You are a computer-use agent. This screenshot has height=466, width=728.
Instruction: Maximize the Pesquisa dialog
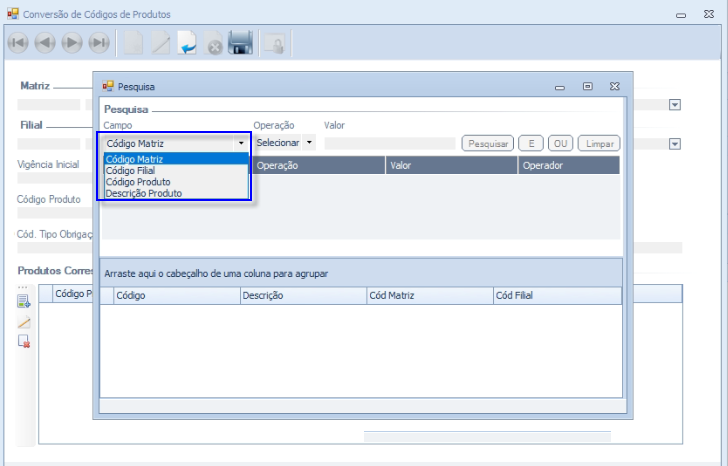[587, 86]
